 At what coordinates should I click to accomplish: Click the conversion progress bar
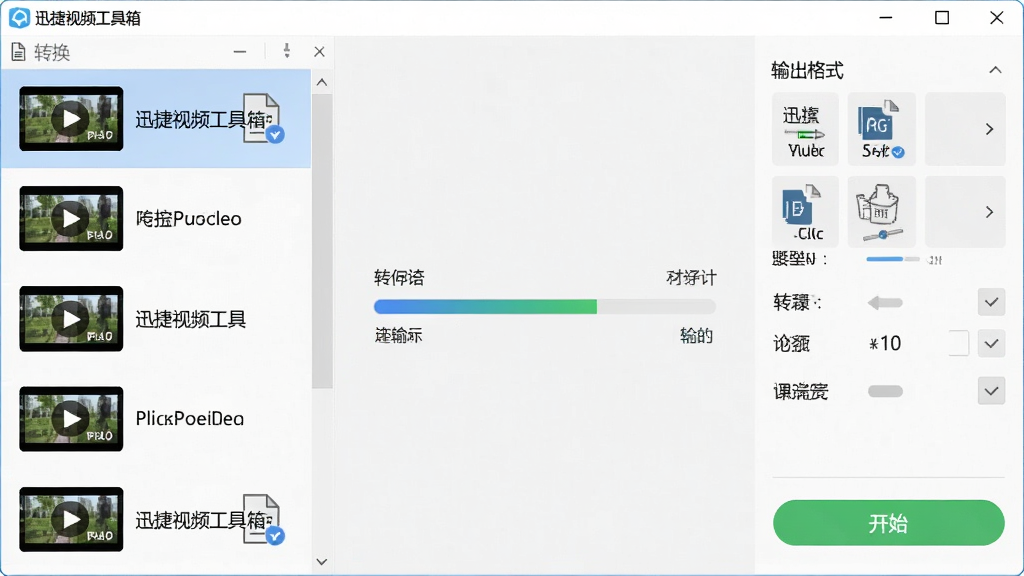tap(545, 306)
